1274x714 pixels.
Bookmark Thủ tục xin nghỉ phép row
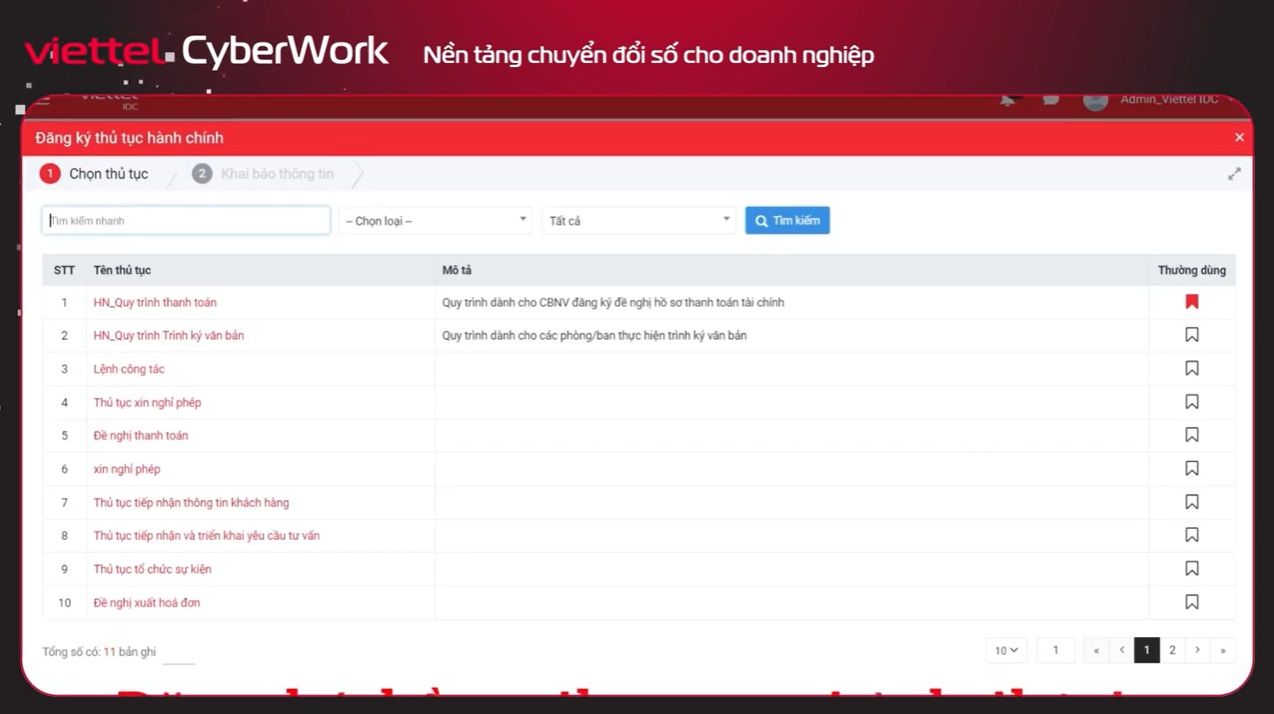click(1191, 402)
